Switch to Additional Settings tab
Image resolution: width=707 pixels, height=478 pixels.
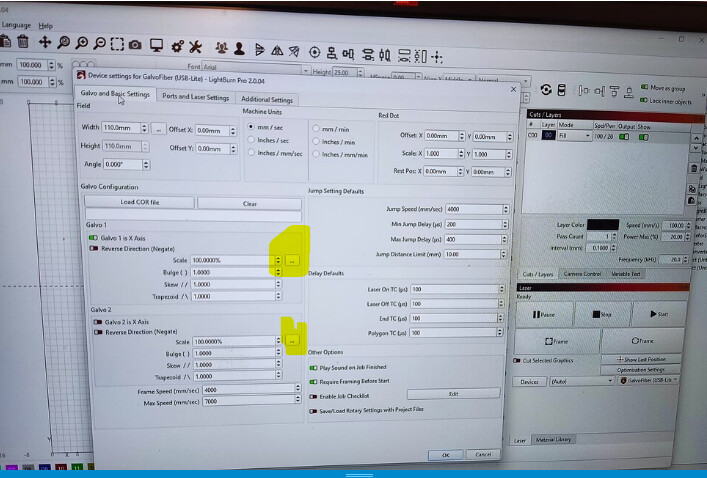267,99
